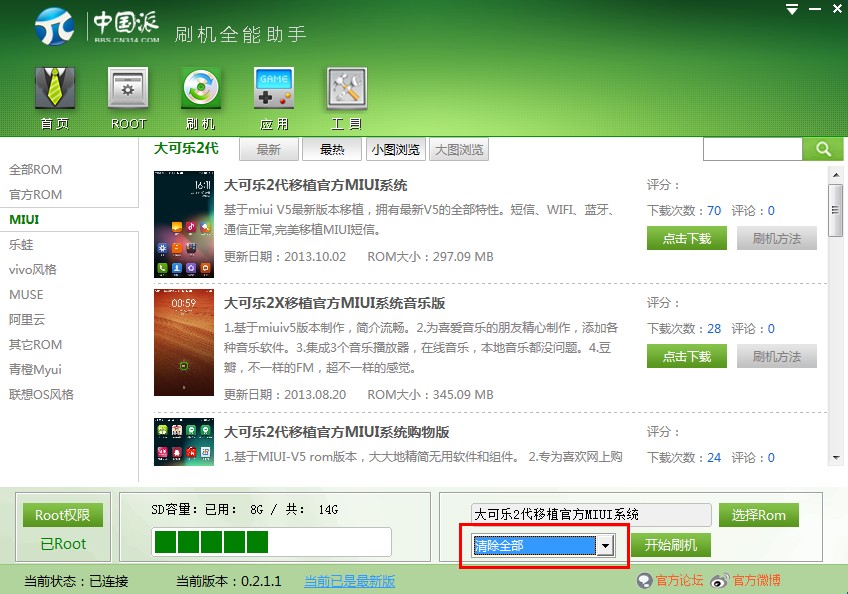
Task: Open the ROOT tool icon
Action: (x=128, y=88)
